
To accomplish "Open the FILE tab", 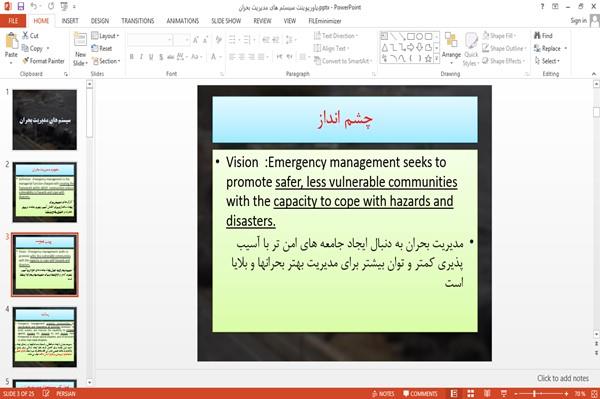I will point(13,21).
